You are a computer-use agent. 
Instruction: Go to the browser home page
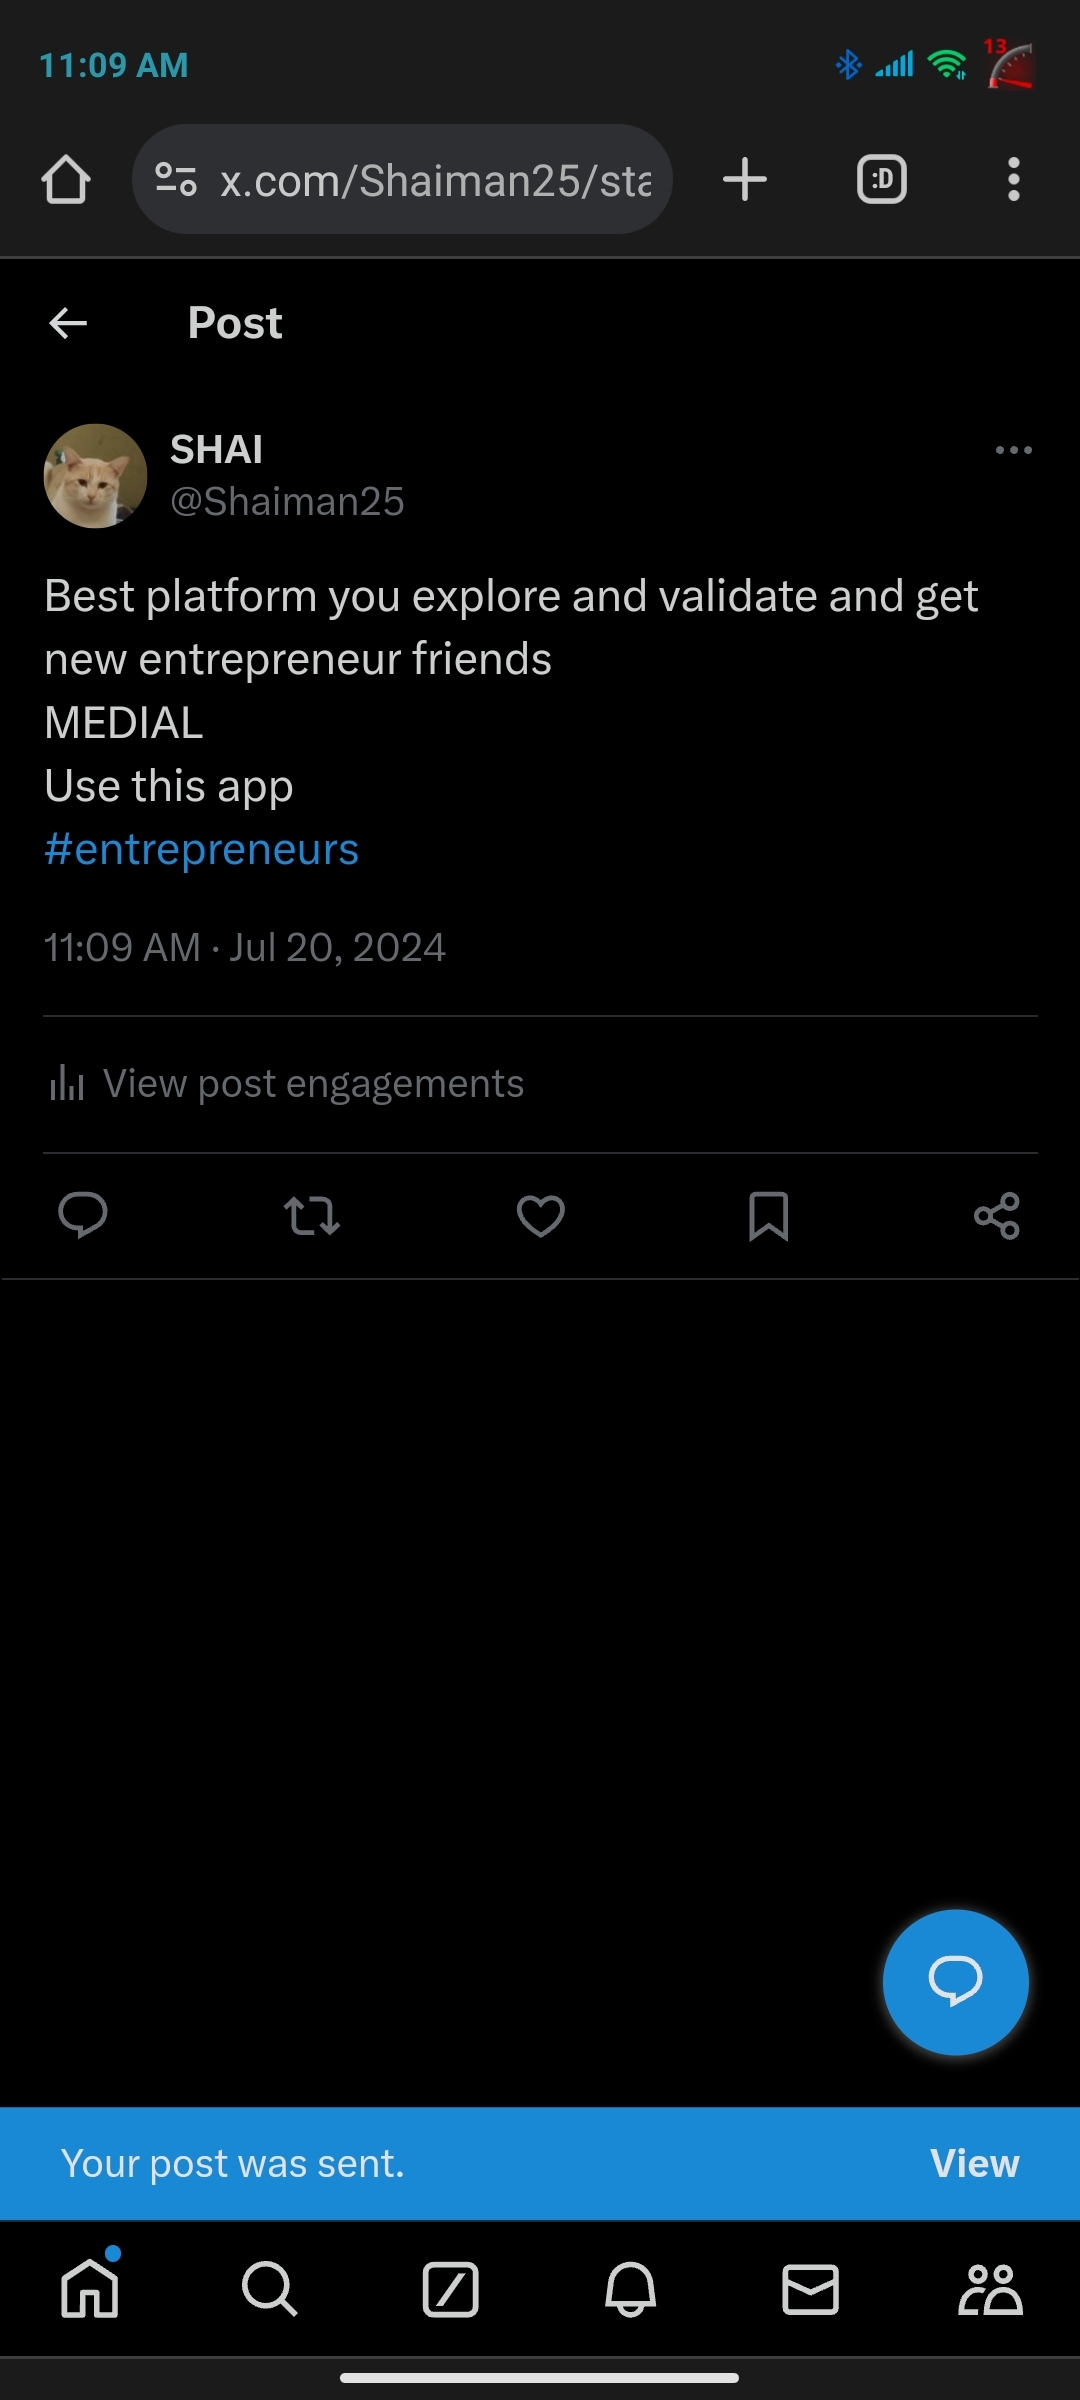66,180
